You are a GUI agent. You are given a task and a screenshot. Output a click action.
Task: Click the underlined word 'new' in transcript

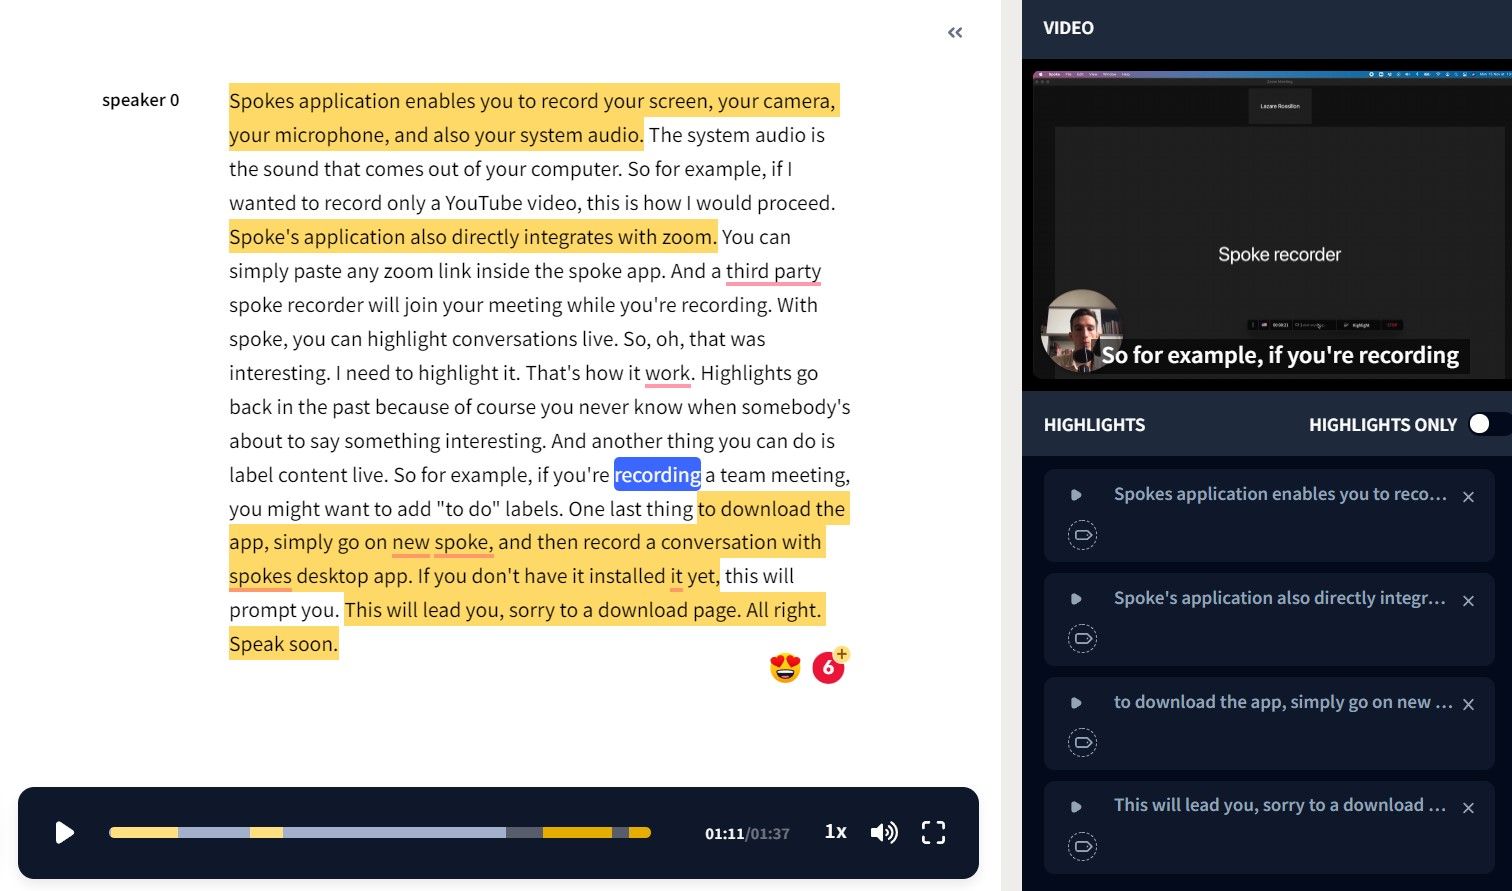[411, 542]
